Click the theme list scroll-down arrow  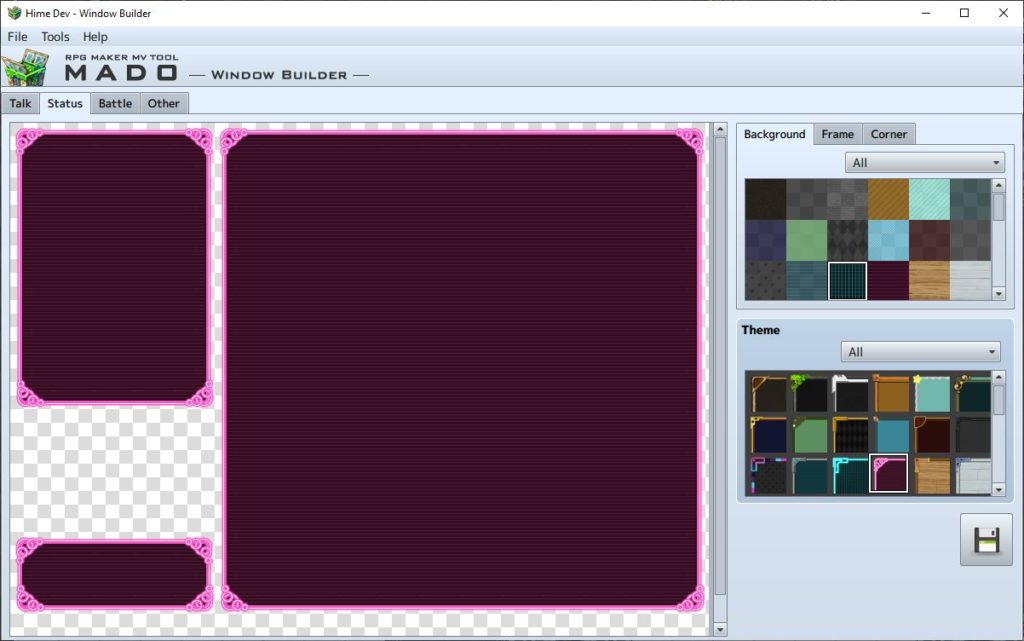[x=999, y=490]
